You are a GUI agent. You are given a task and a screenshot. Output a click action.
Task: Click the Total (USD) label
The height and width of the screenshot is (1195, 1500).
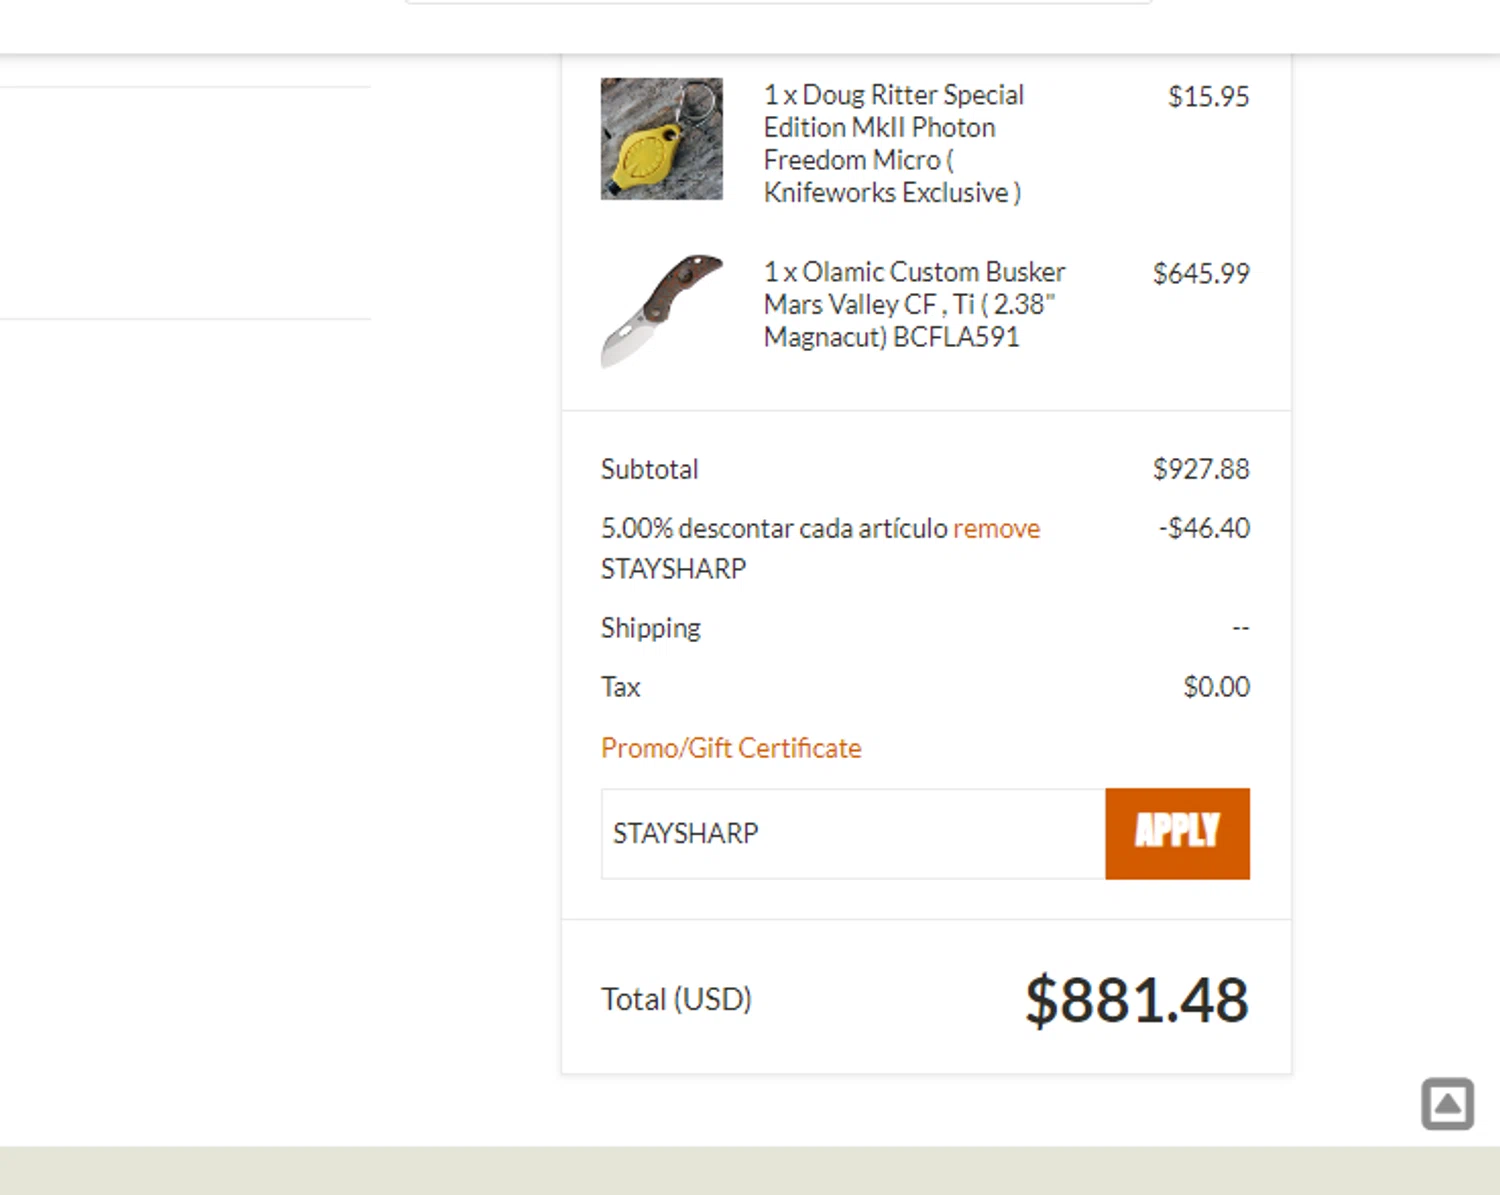[x=676, y=999]
